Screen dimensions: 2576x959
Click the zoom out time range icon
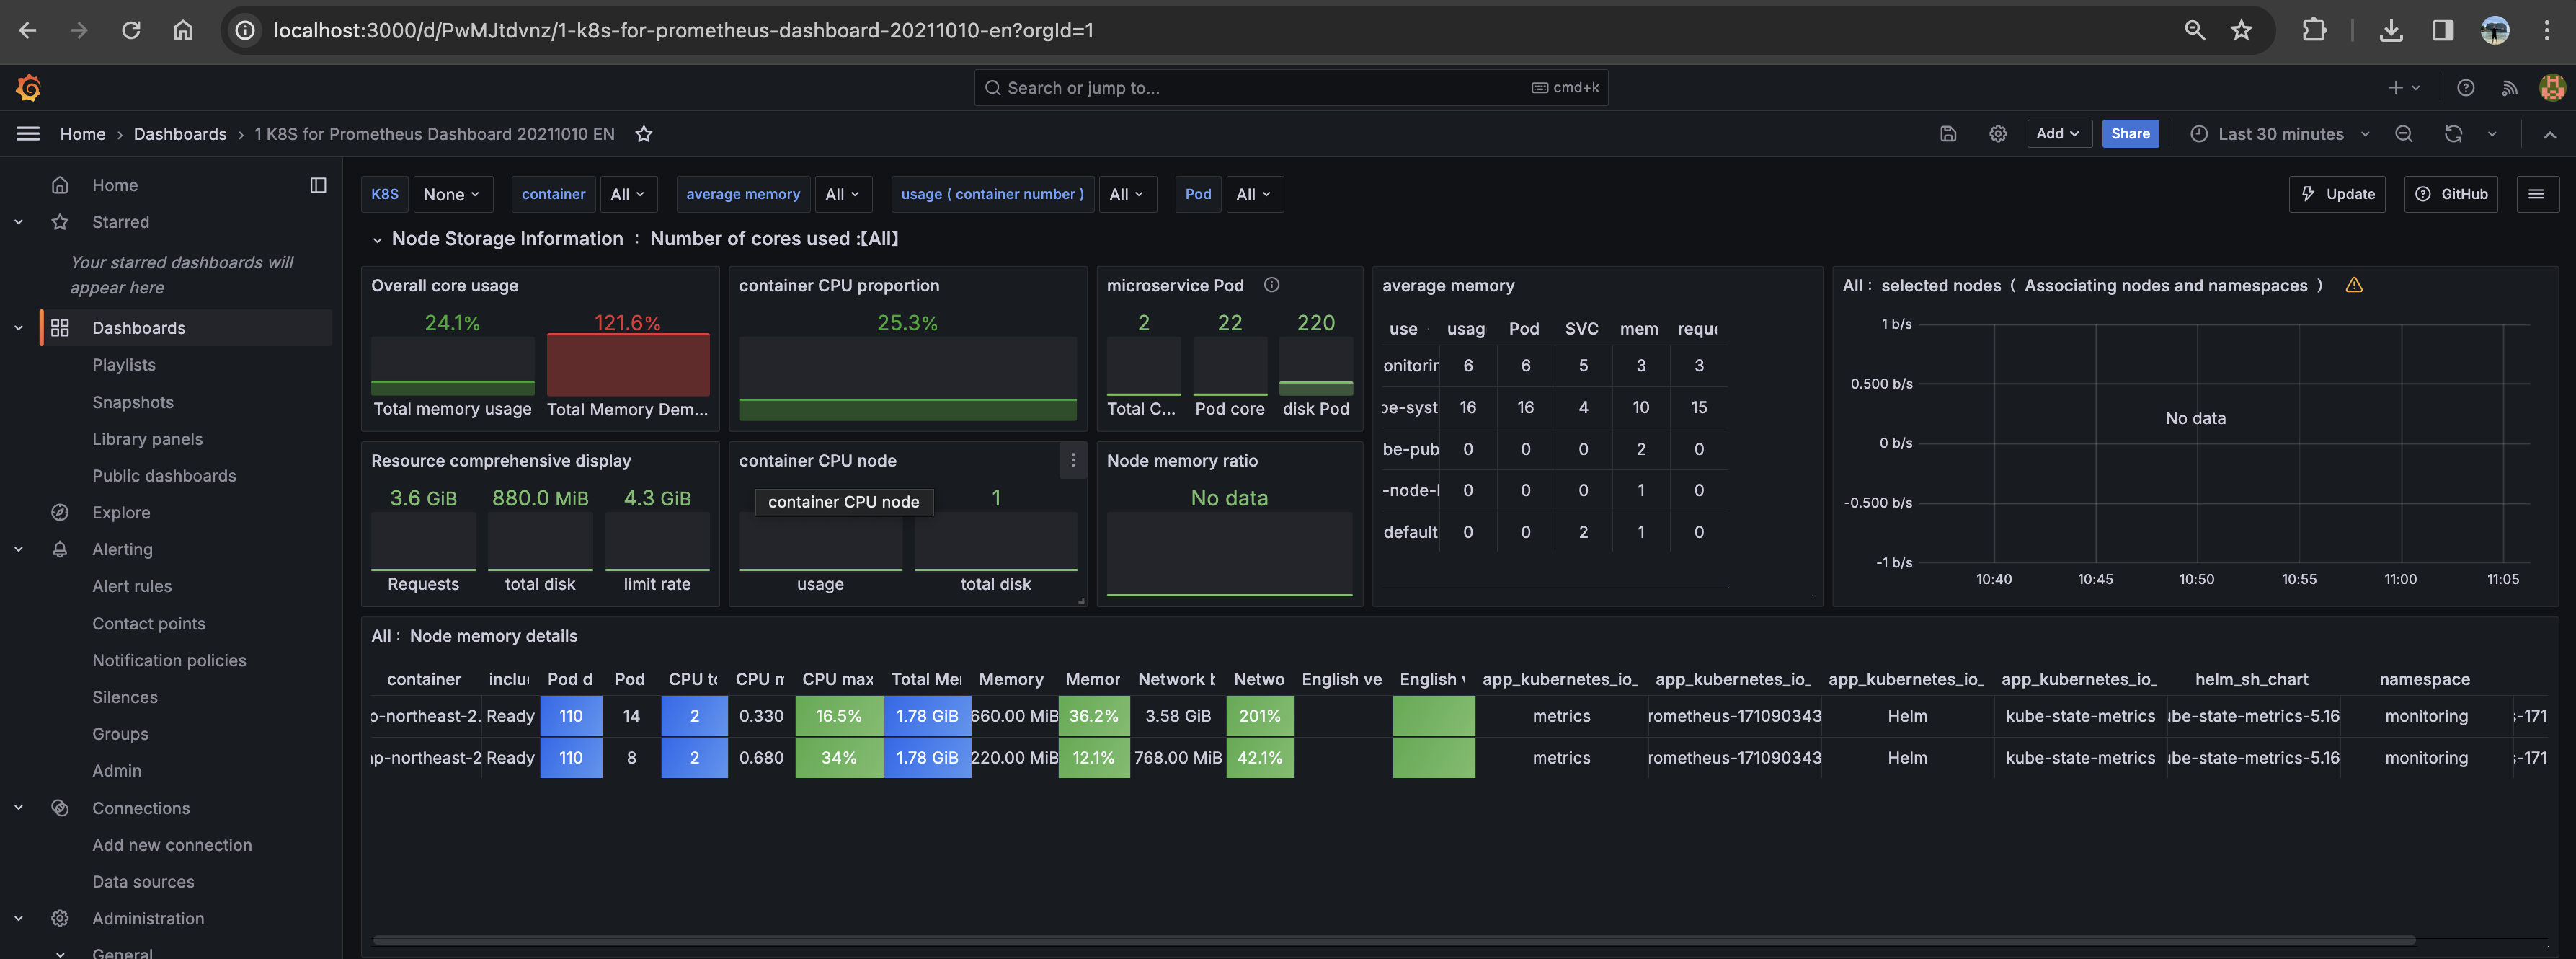click(2403, 134)
